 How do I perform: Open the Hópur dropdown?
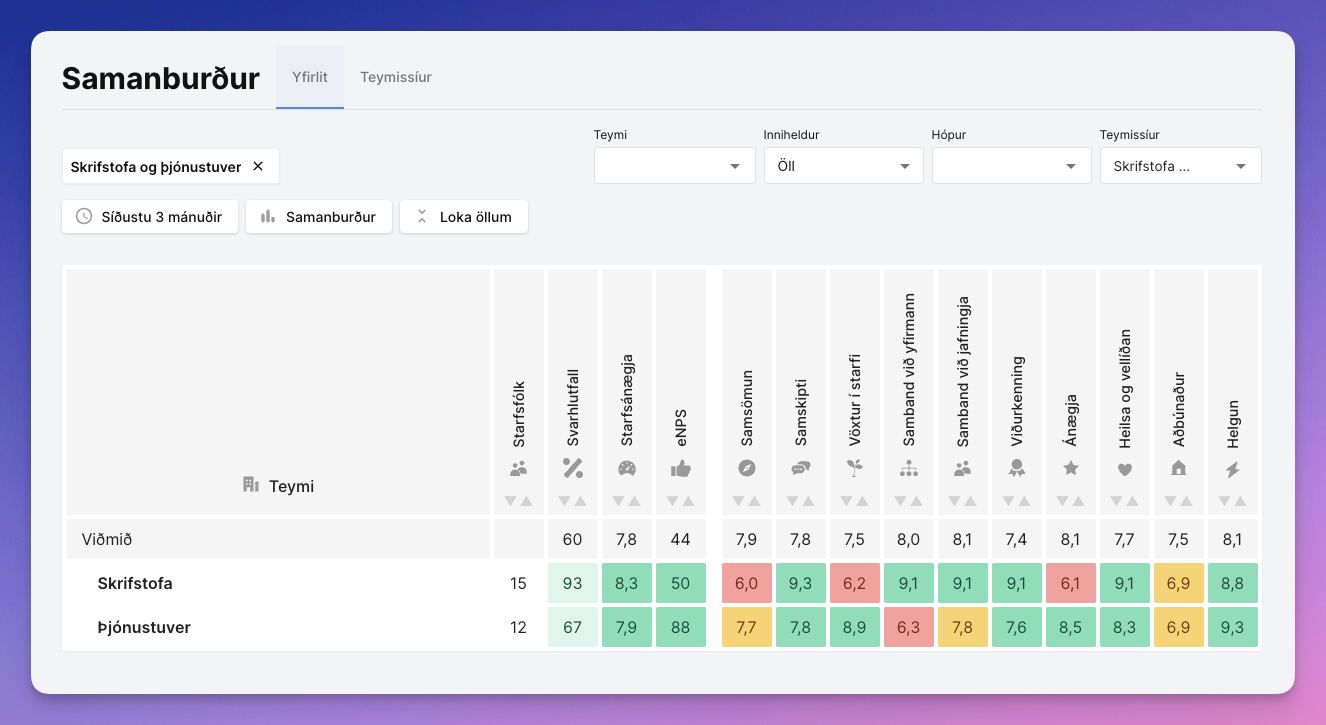point(1012,166)
